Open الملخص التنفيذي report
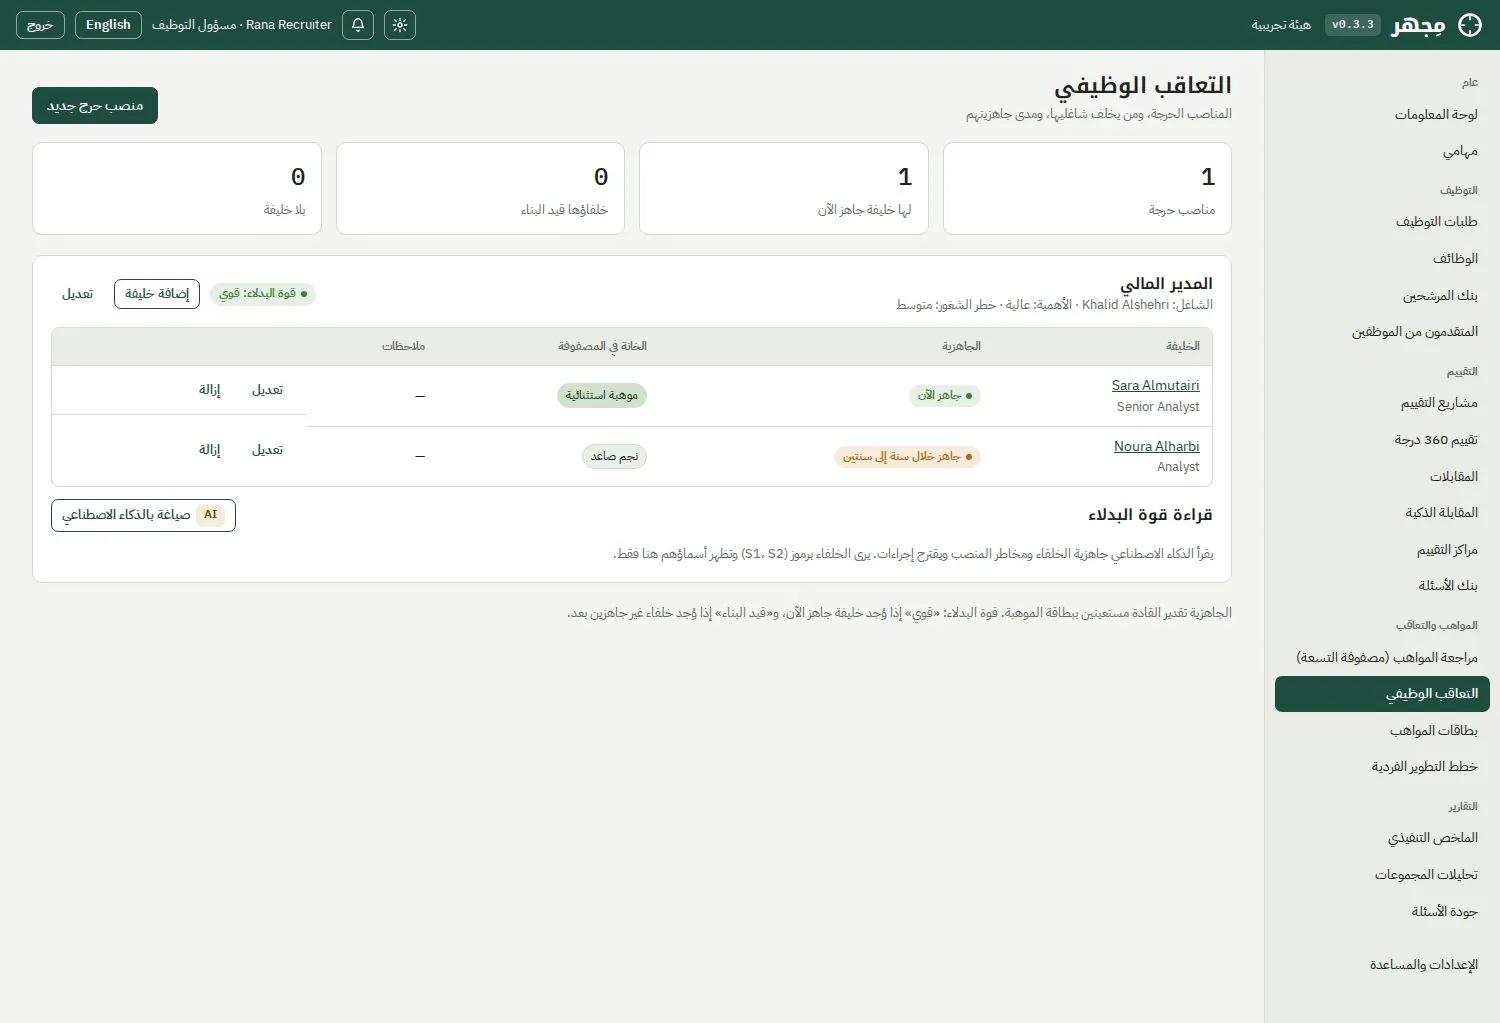The image size is (1500, 1023). point(1382,838)
